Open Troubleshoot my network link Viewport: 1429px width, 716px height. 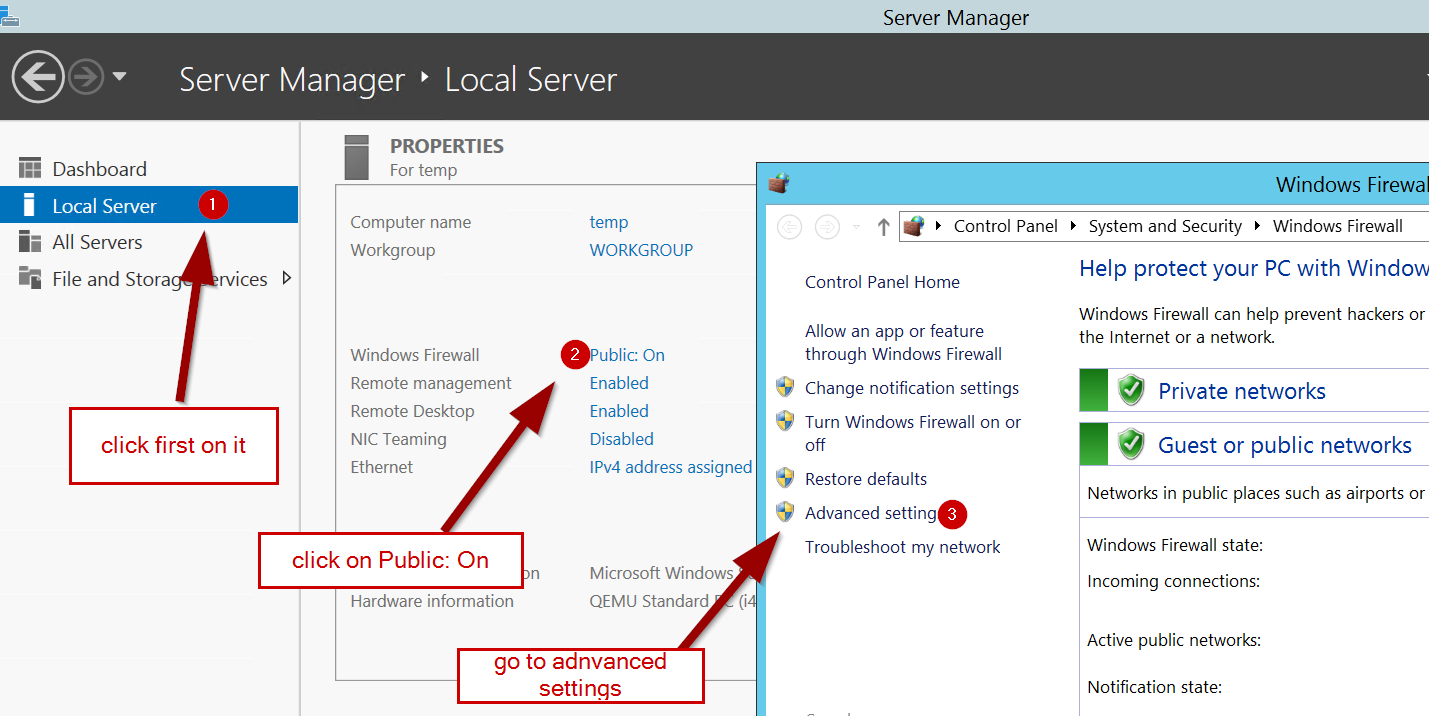click(x=903, y=547)
